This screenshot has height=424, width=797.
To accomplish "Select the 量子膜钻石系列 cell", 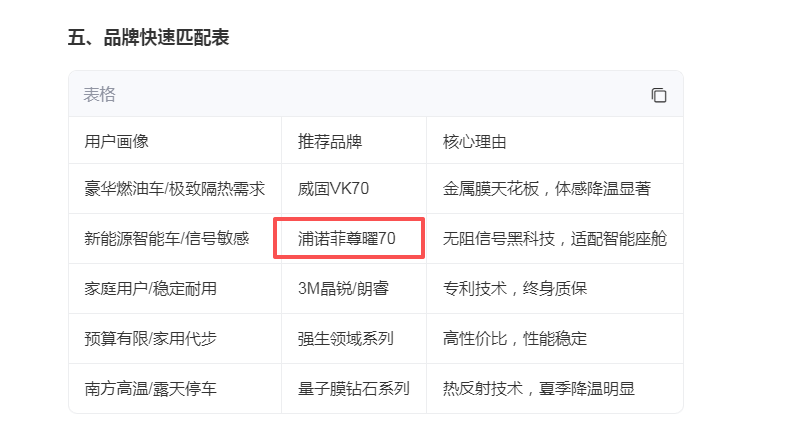I will [x=354, y=388].
